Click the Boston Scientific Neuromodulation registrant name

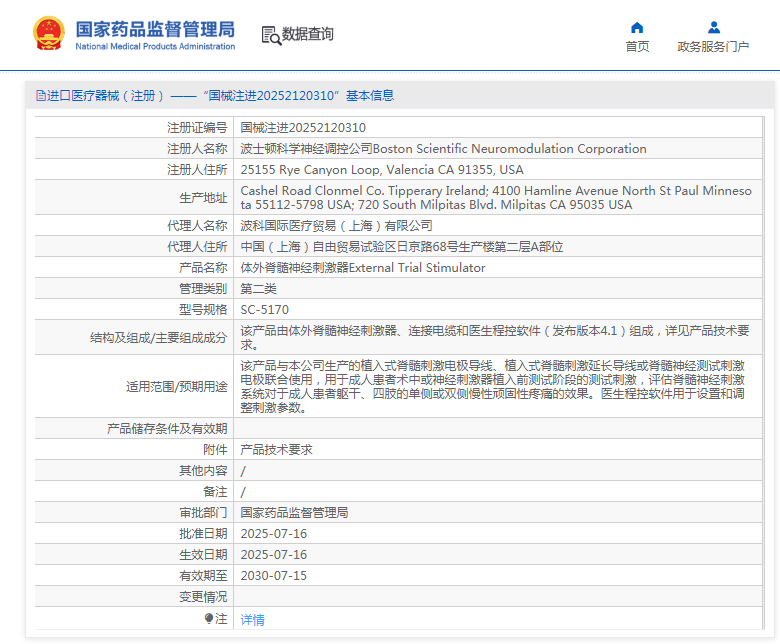pyautogui.click(x=443, y=149)
